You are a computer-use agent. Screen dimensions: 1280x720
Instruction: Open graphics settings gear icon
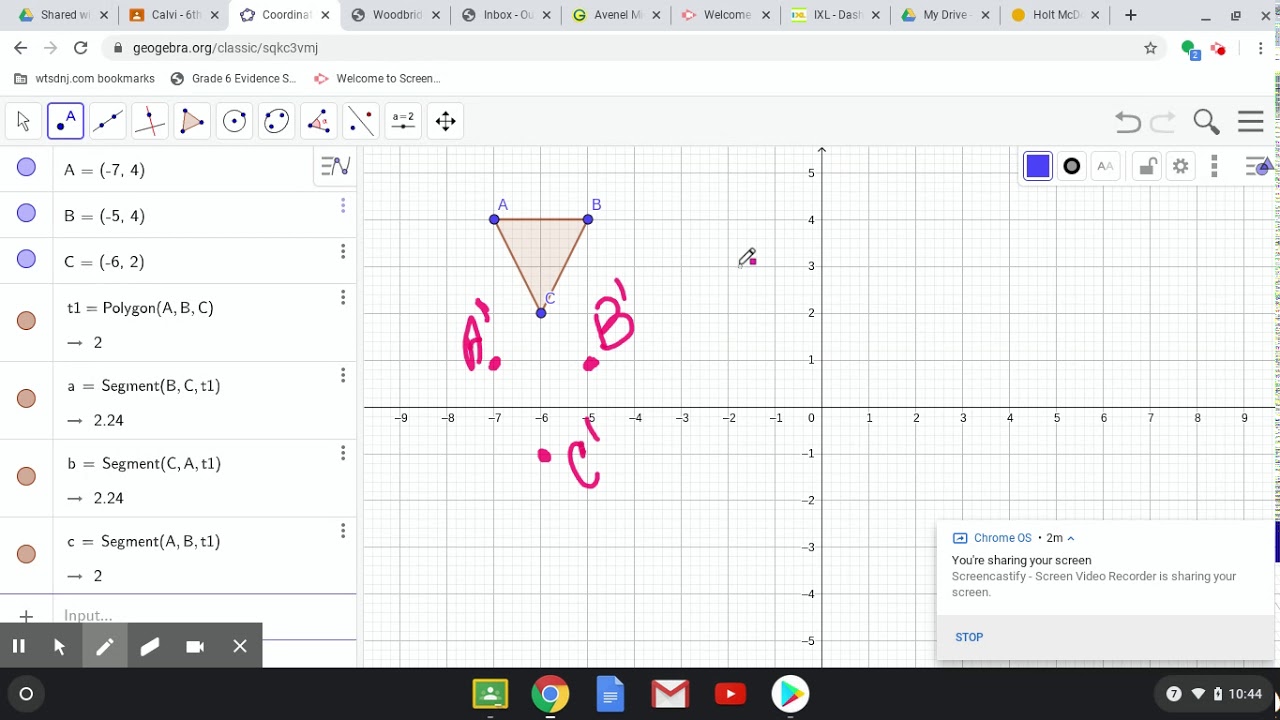tap(1181, 166)
